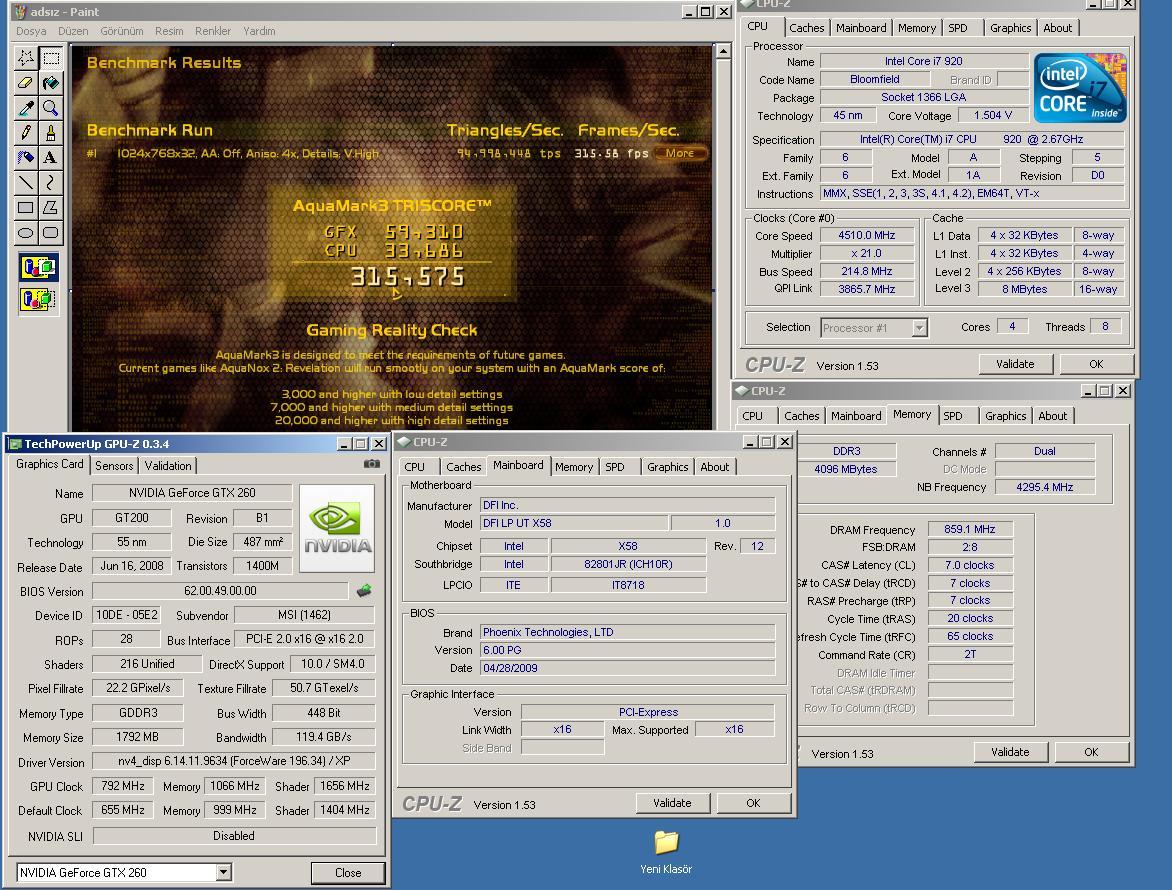Choose the Fill With Color bucket tool
1172x890 pixels.
click(x=51, y=83)
